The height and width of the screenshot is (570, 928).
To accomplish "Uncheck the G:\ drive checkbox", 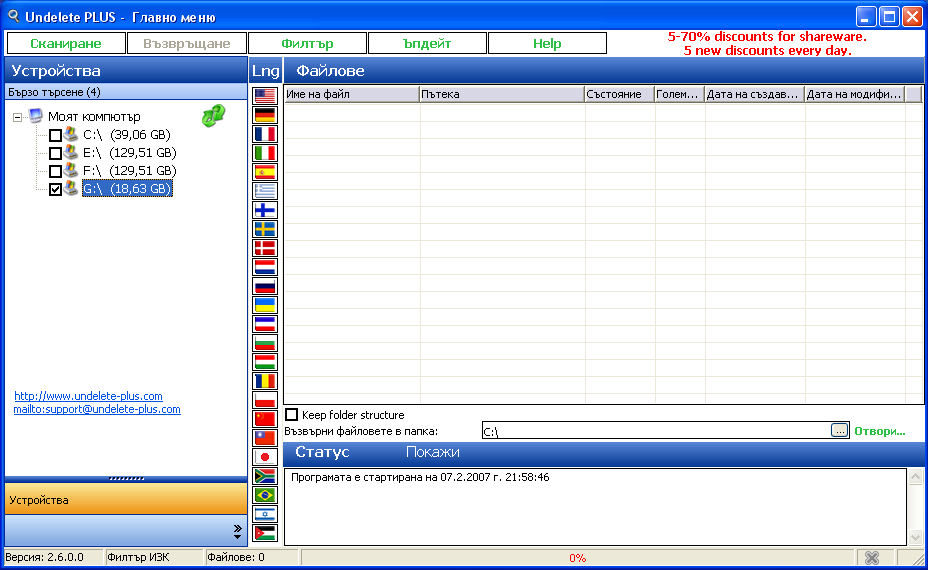I will click(x=55, y=189).
